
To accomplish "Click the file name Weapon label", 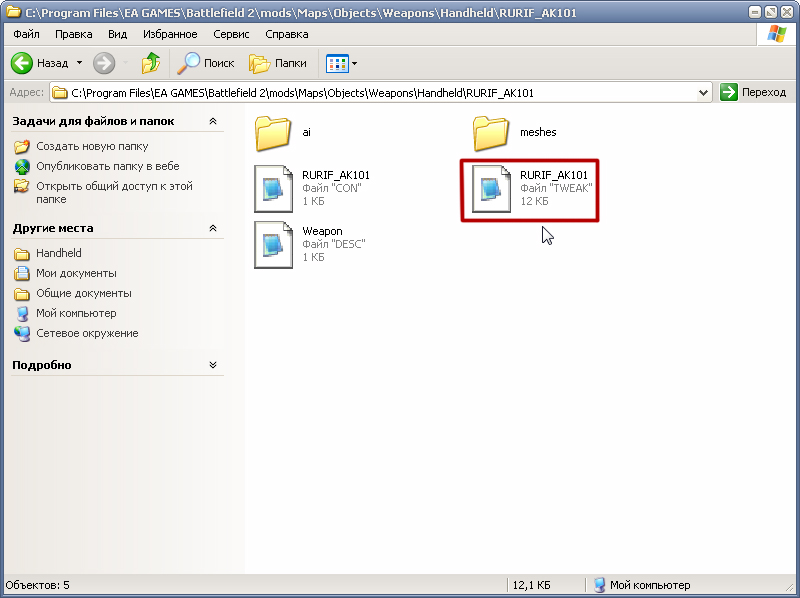I will 322,231.
